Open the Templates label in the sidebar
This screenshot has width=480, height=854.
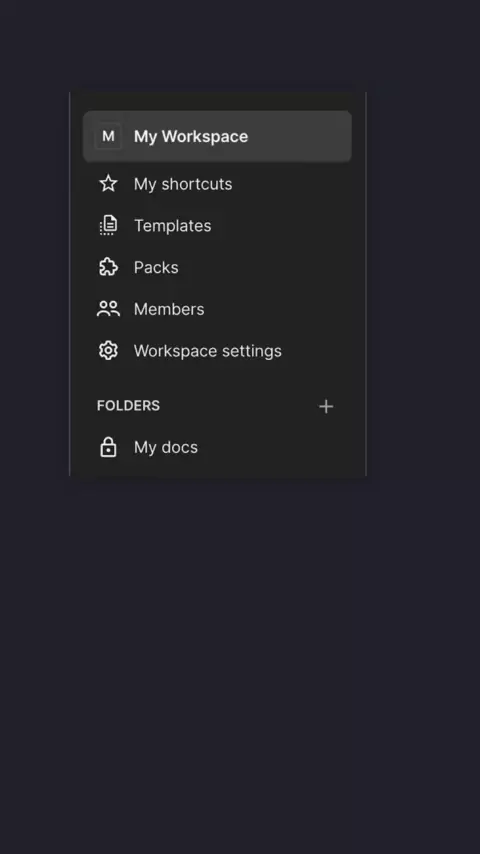pyautogui.click(x=173, y=225)
